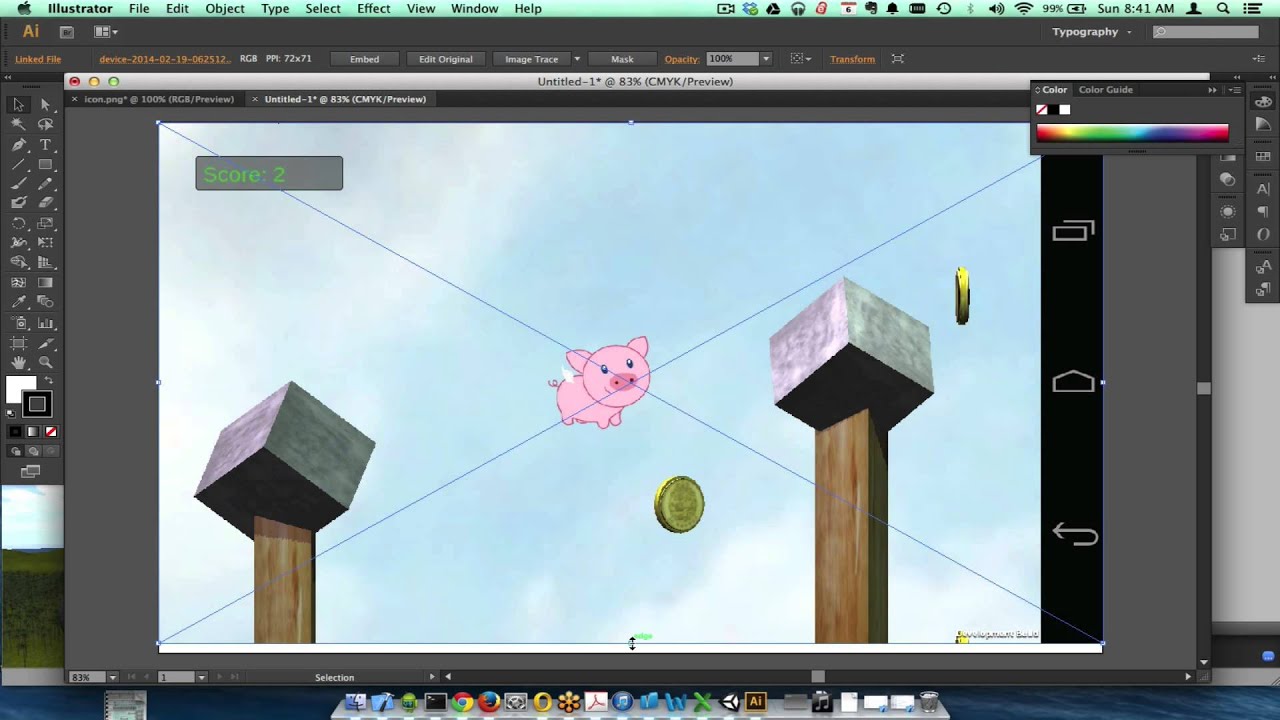Open the Effect menu
This screenshot has height=720, width=1280.
(x=374, y=8)
